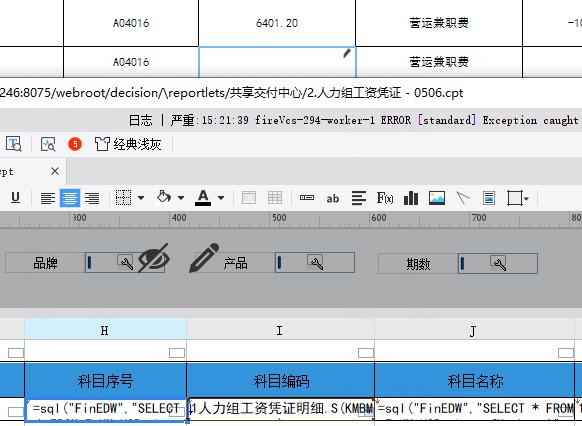Image resolution: width=582 pixels, height=426 pixels.
Task: Select 期数 label widget
Action: click(x=418, y=264)
